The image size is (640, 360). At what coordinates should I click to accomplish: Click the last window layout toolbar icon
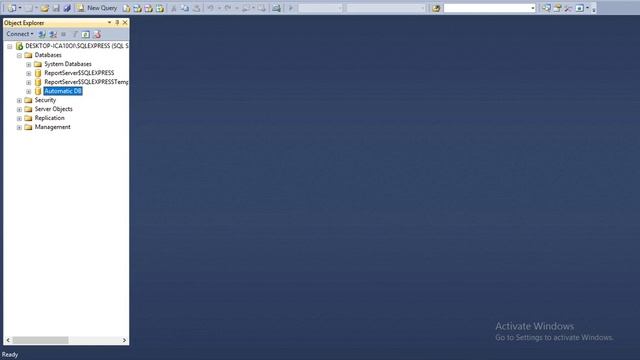click(x=579, y=8)
